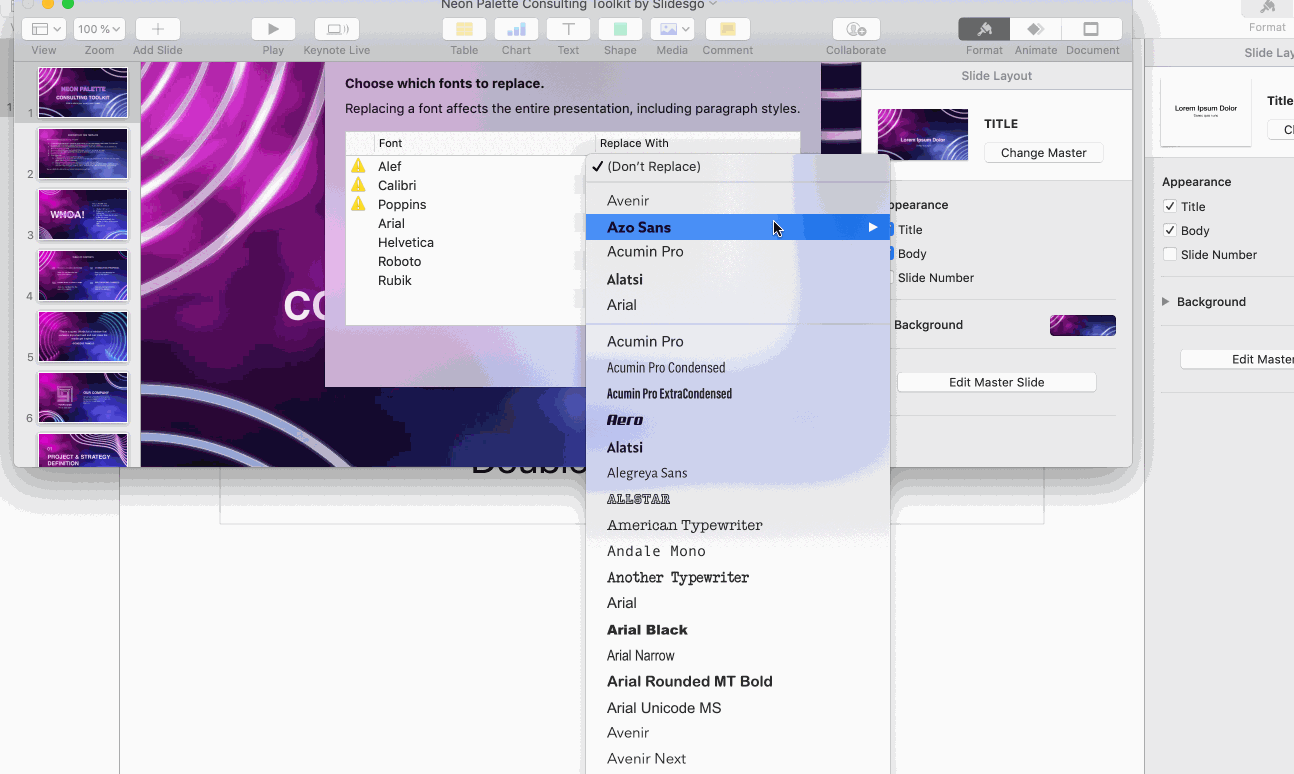Click the Collaborate icon
The image size is (1294, 774).
click(x=855, y=30)
